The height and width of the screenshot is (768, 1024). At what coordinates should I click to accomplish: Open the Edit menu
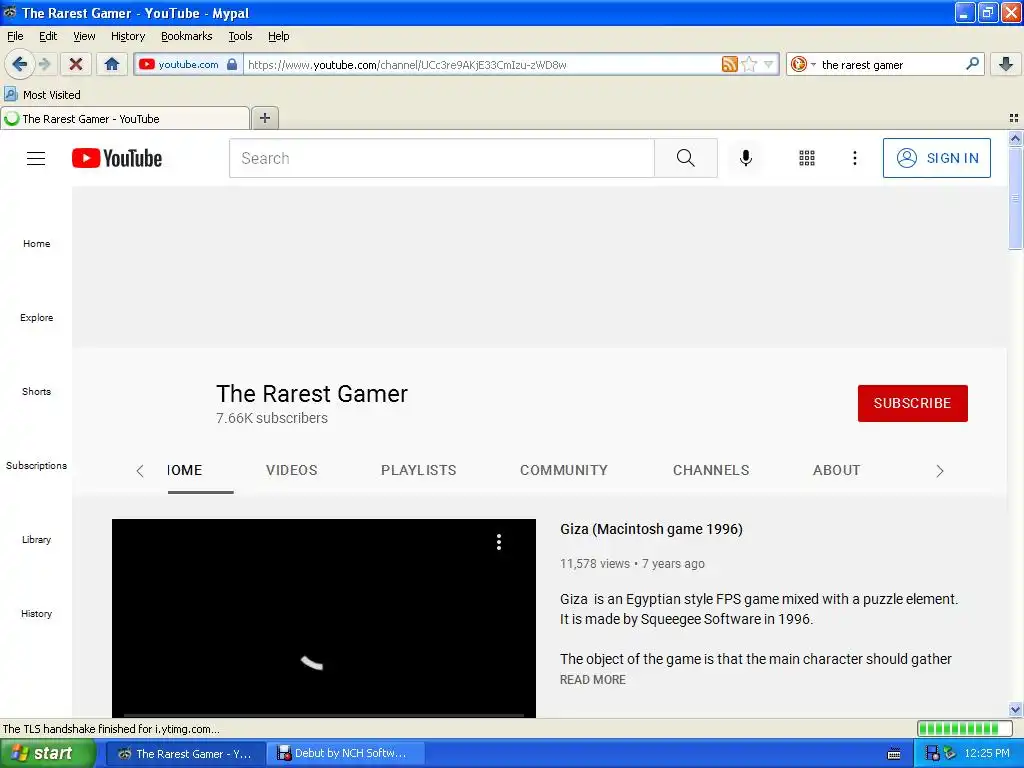pyautogui.click(x=48, y=36)
